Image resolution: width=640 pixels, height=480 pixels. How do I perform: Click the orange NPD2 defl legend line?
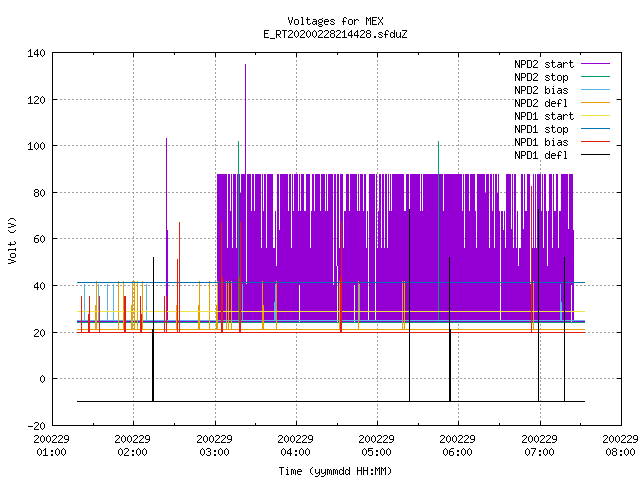(x=595, y=103)
